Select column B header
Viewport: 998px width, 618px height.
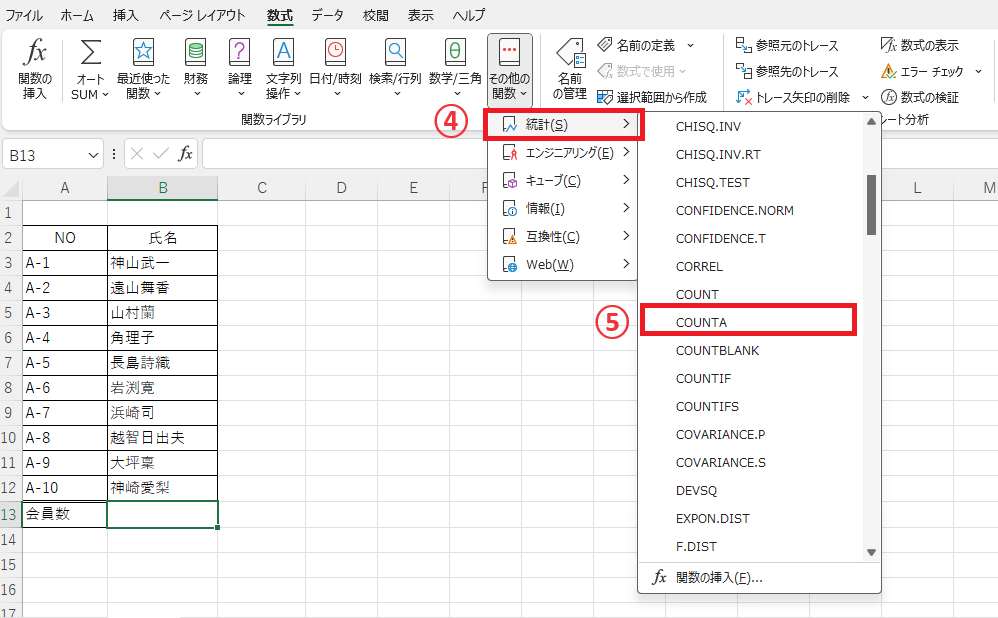click(x=162, y=188)
